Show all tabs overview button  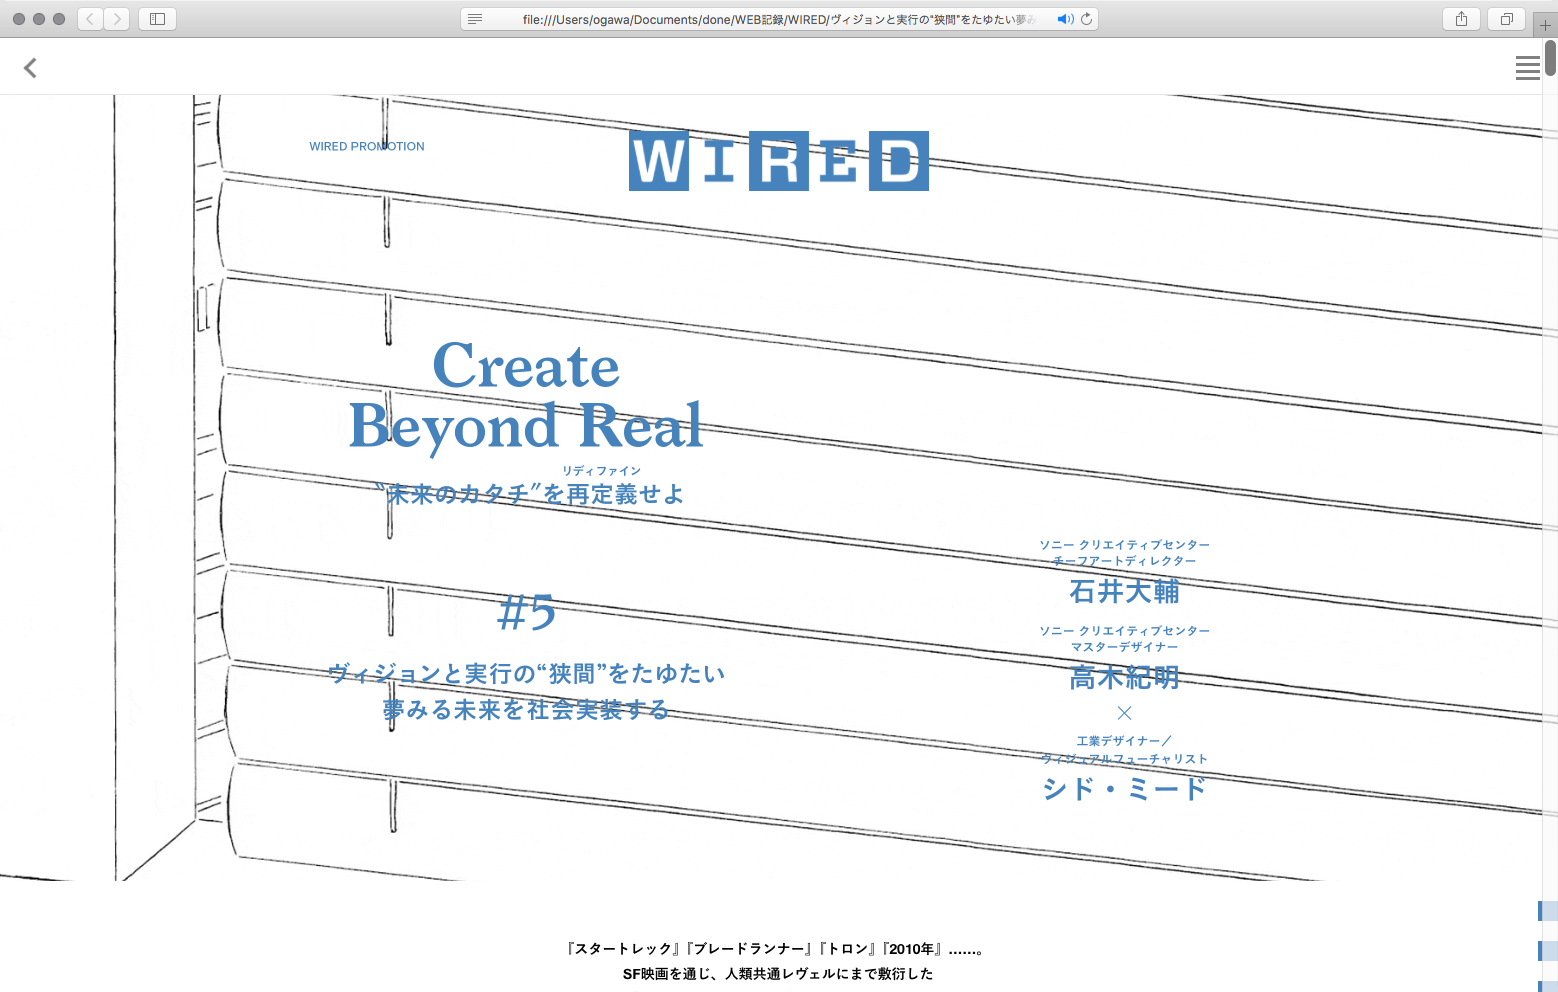[1506, 19]
